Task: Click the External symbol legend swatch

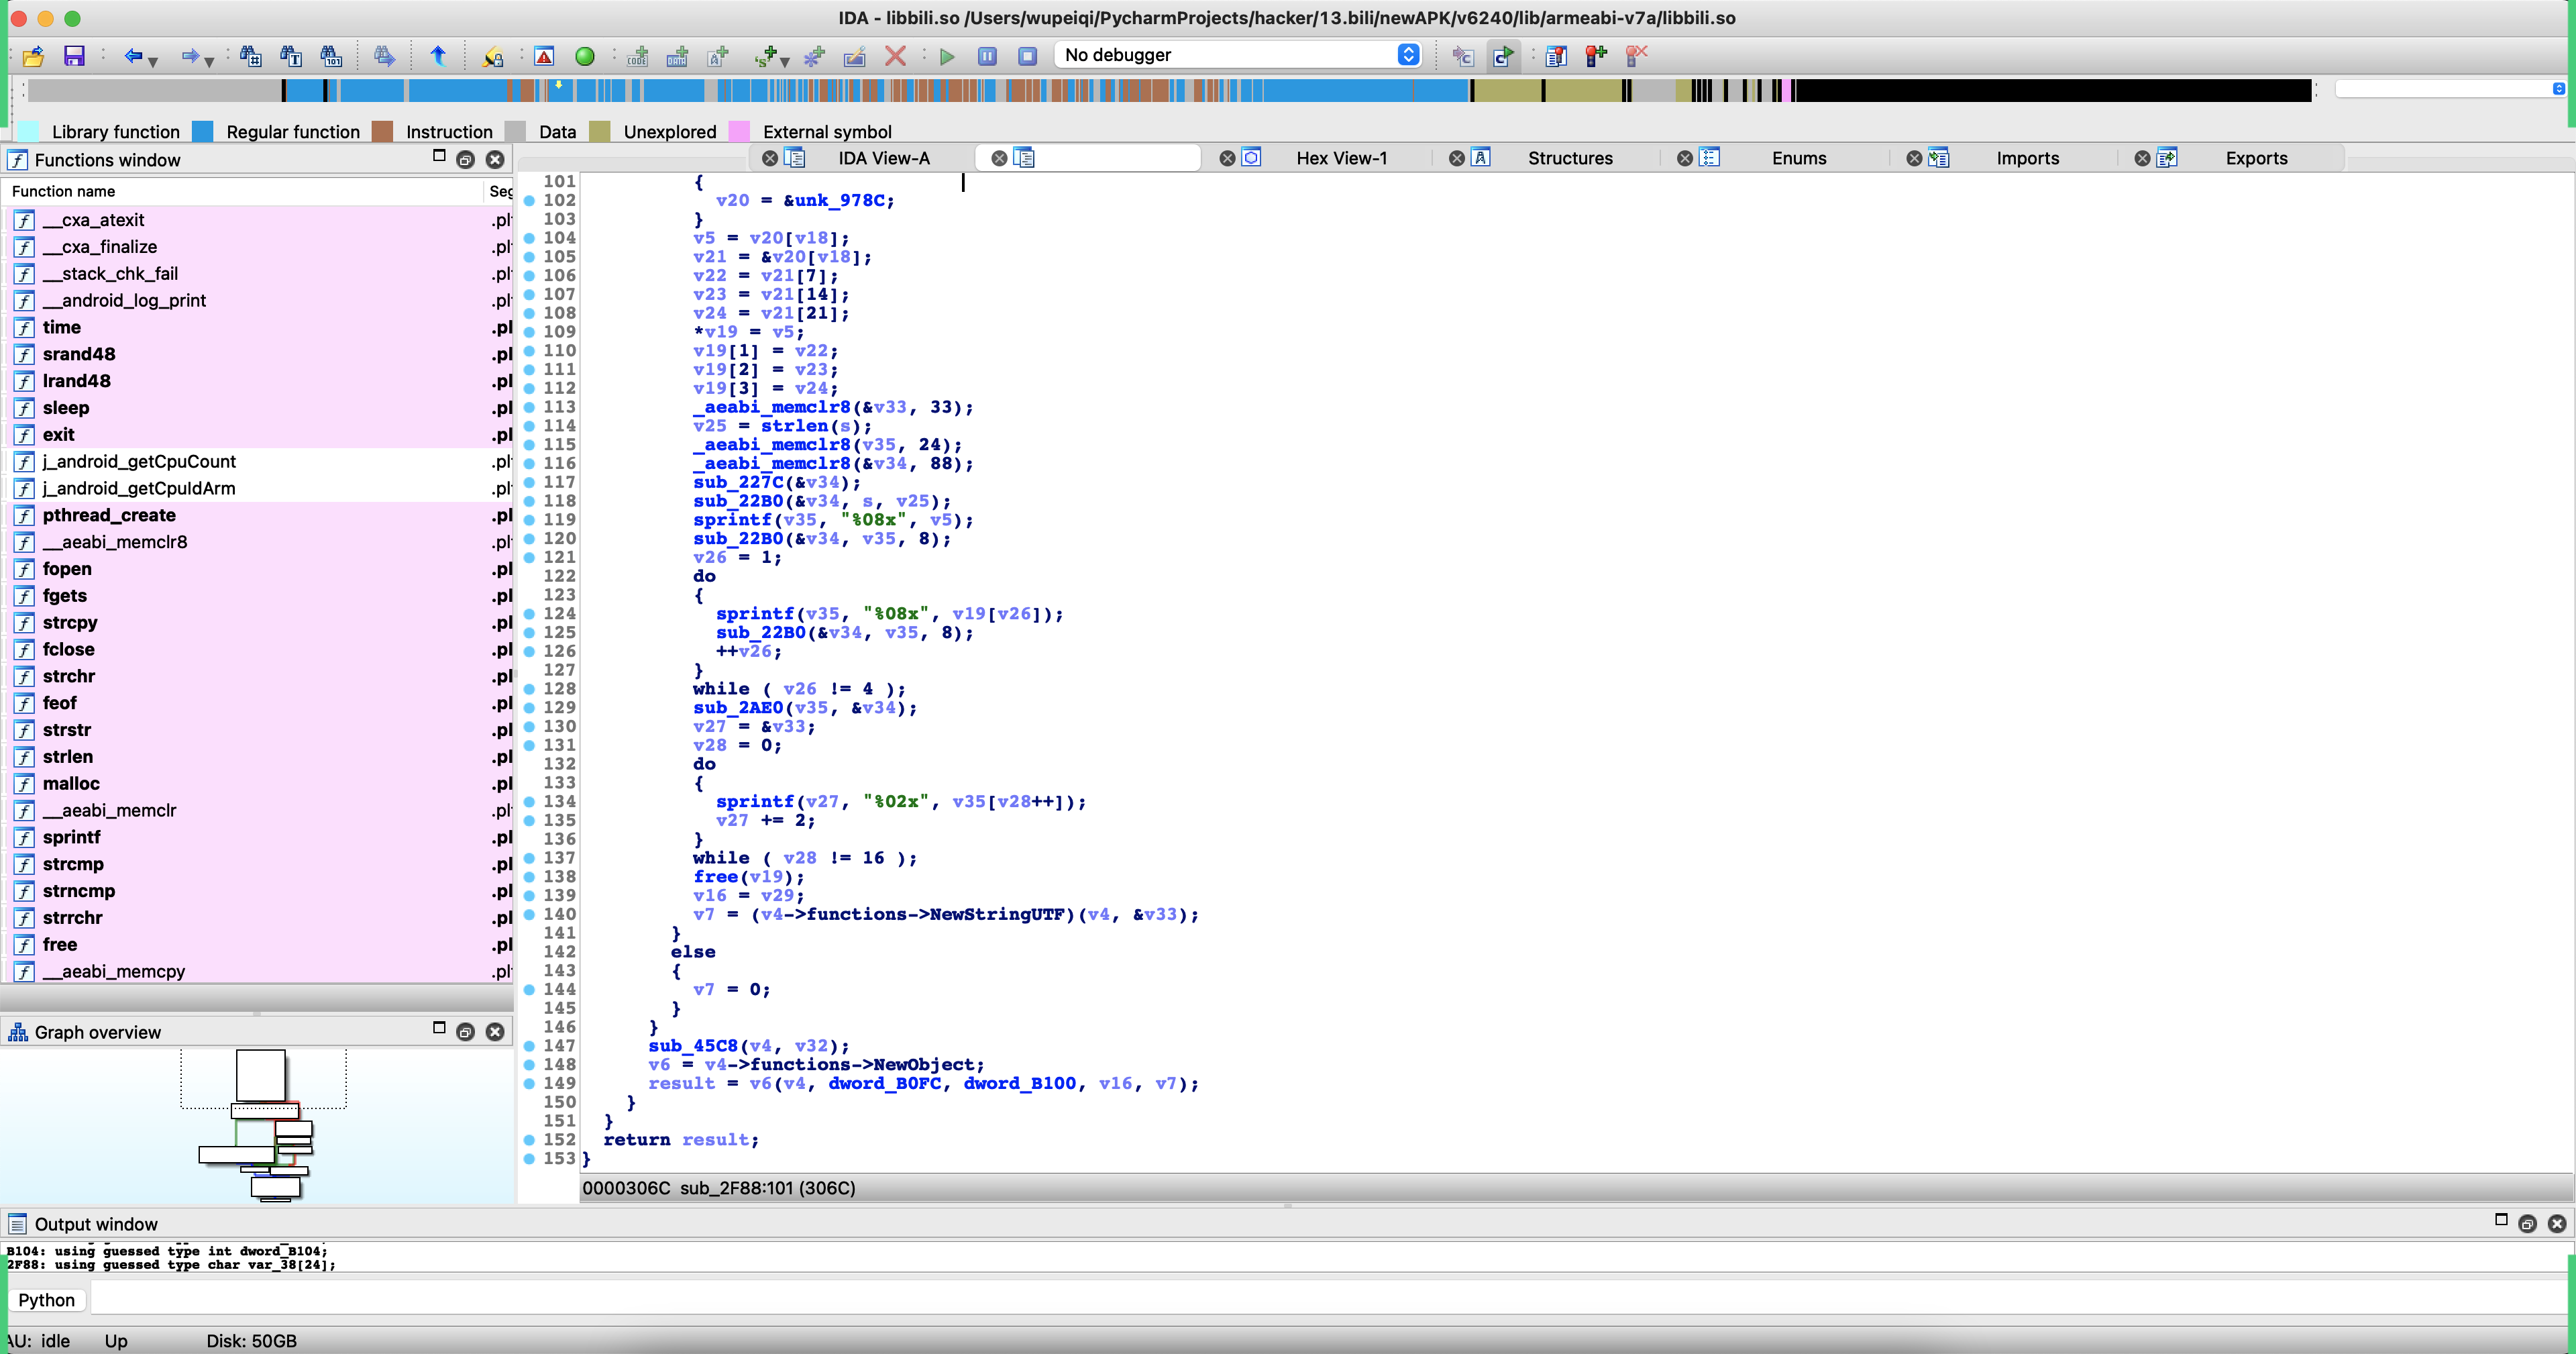Action: [739, 131]
